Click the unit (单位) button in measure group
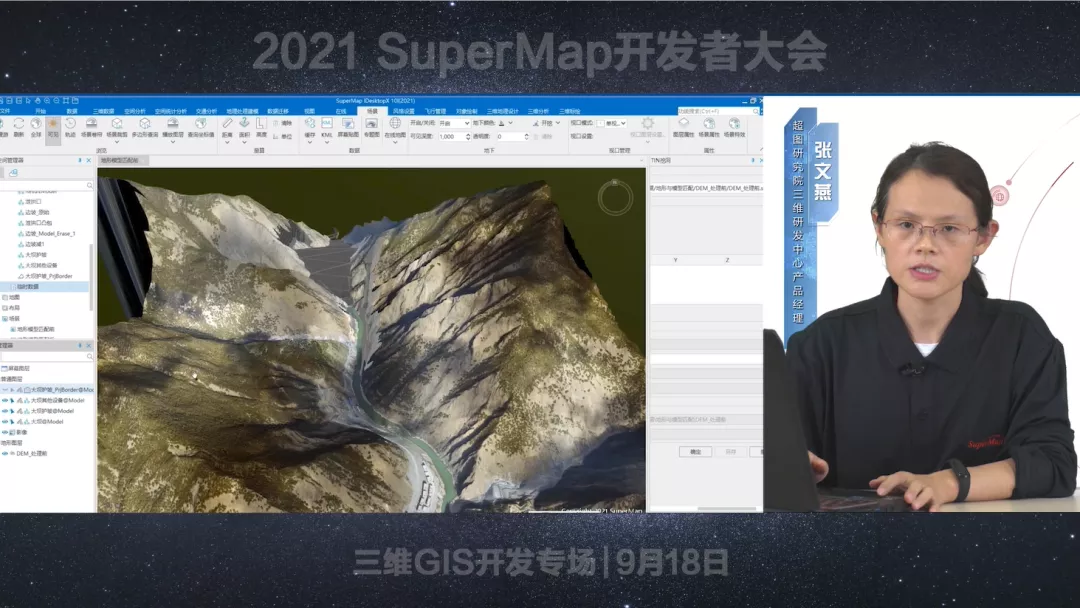 (x=283, y=136)
